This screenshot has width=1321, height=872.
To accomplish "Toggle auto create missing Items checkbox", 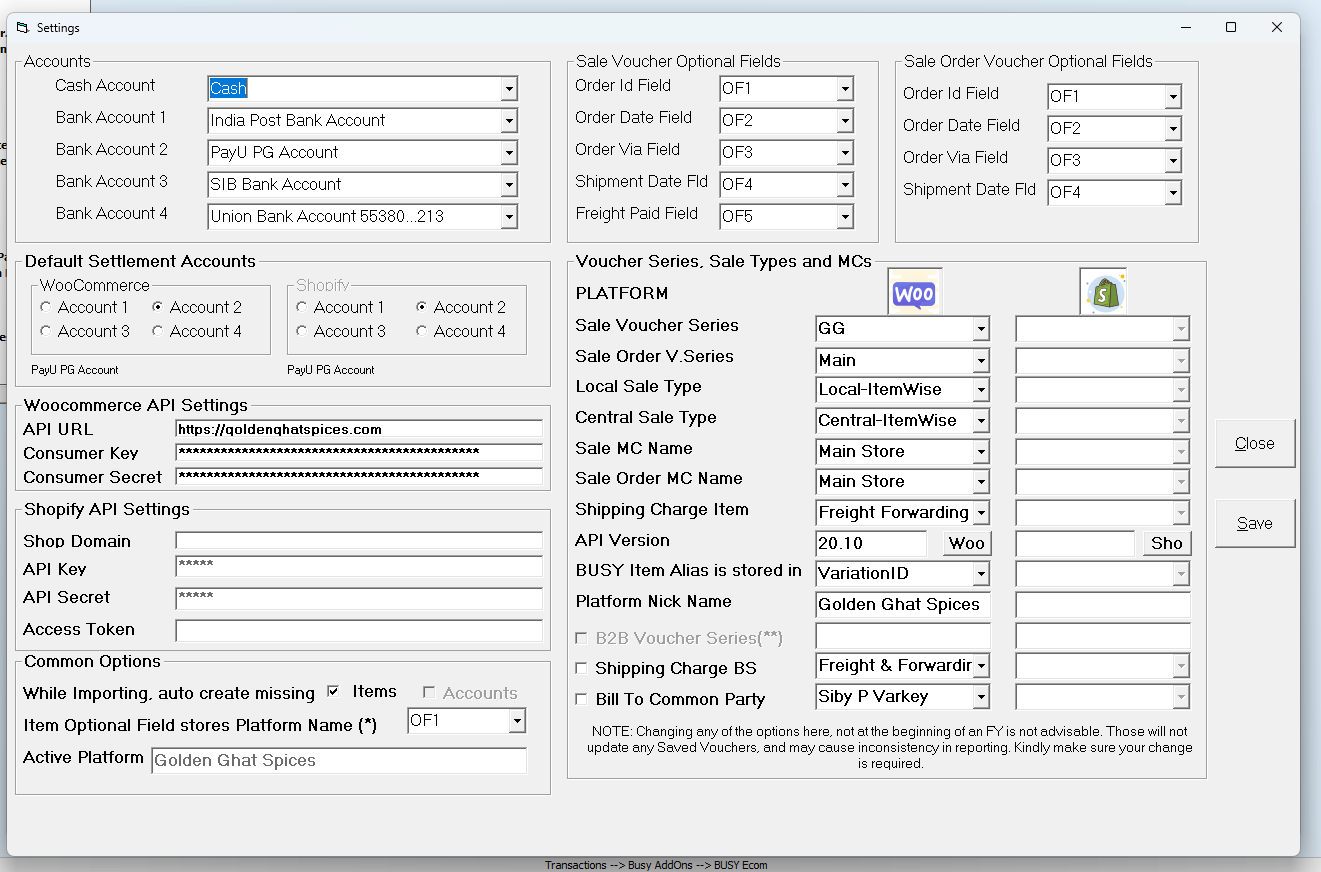I will pos(334,692).
